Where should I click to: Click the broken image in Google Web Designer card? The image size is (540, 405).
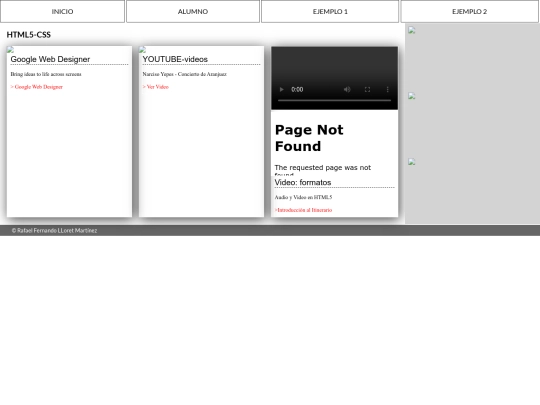10,50
